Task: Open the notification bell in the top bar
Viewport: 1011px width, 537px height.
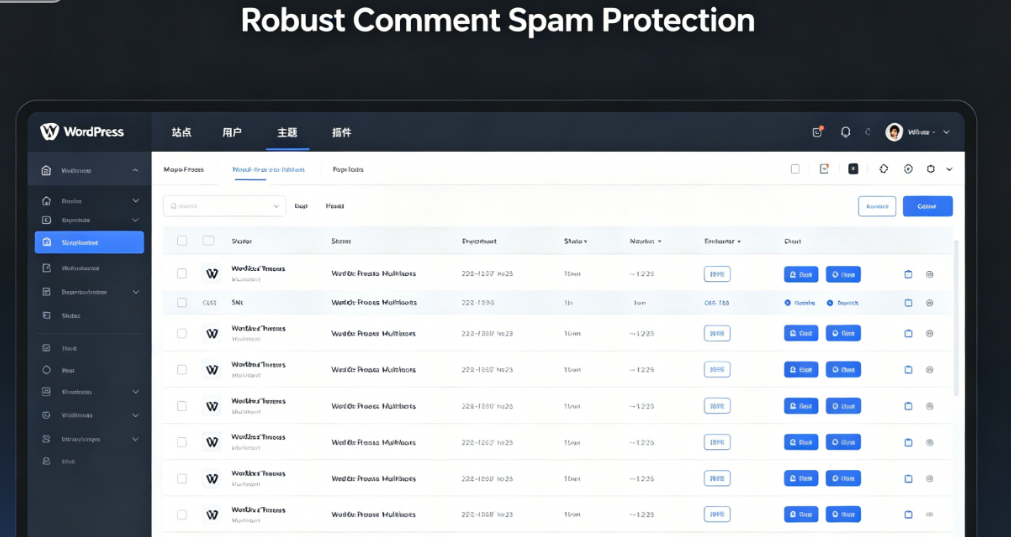Action: coord(845,132)
